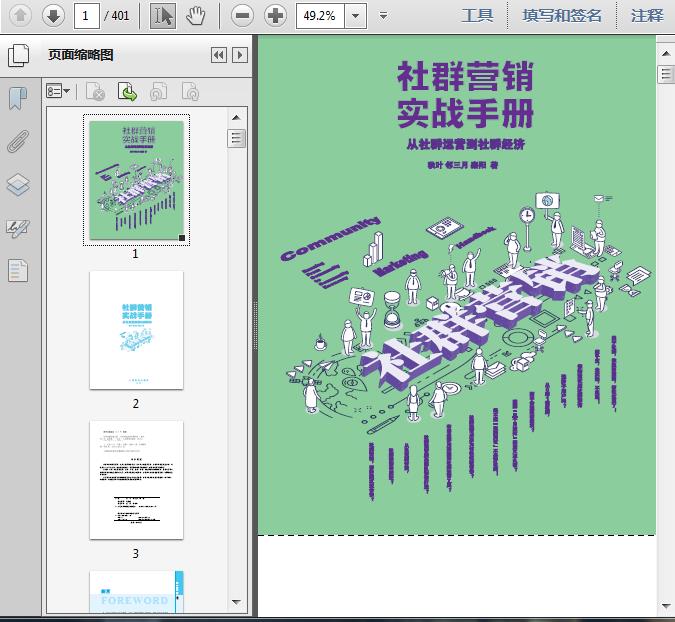The image size is (675, 622).
Task: Open the thumbnail options menu dropdown
Action: pyautogui.click(x=58, y=91)
